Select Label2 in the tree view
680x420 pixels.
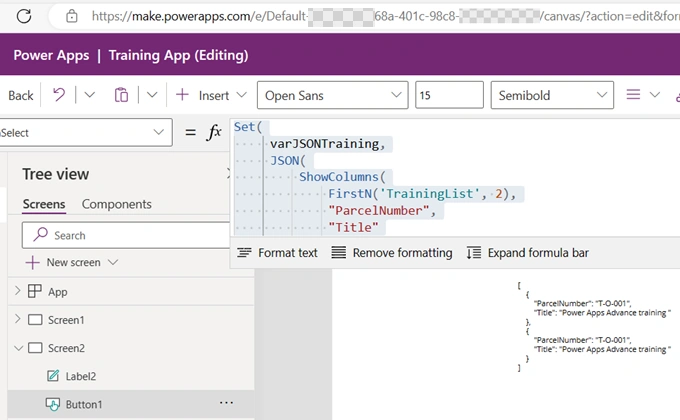click(x=80, y=376)
